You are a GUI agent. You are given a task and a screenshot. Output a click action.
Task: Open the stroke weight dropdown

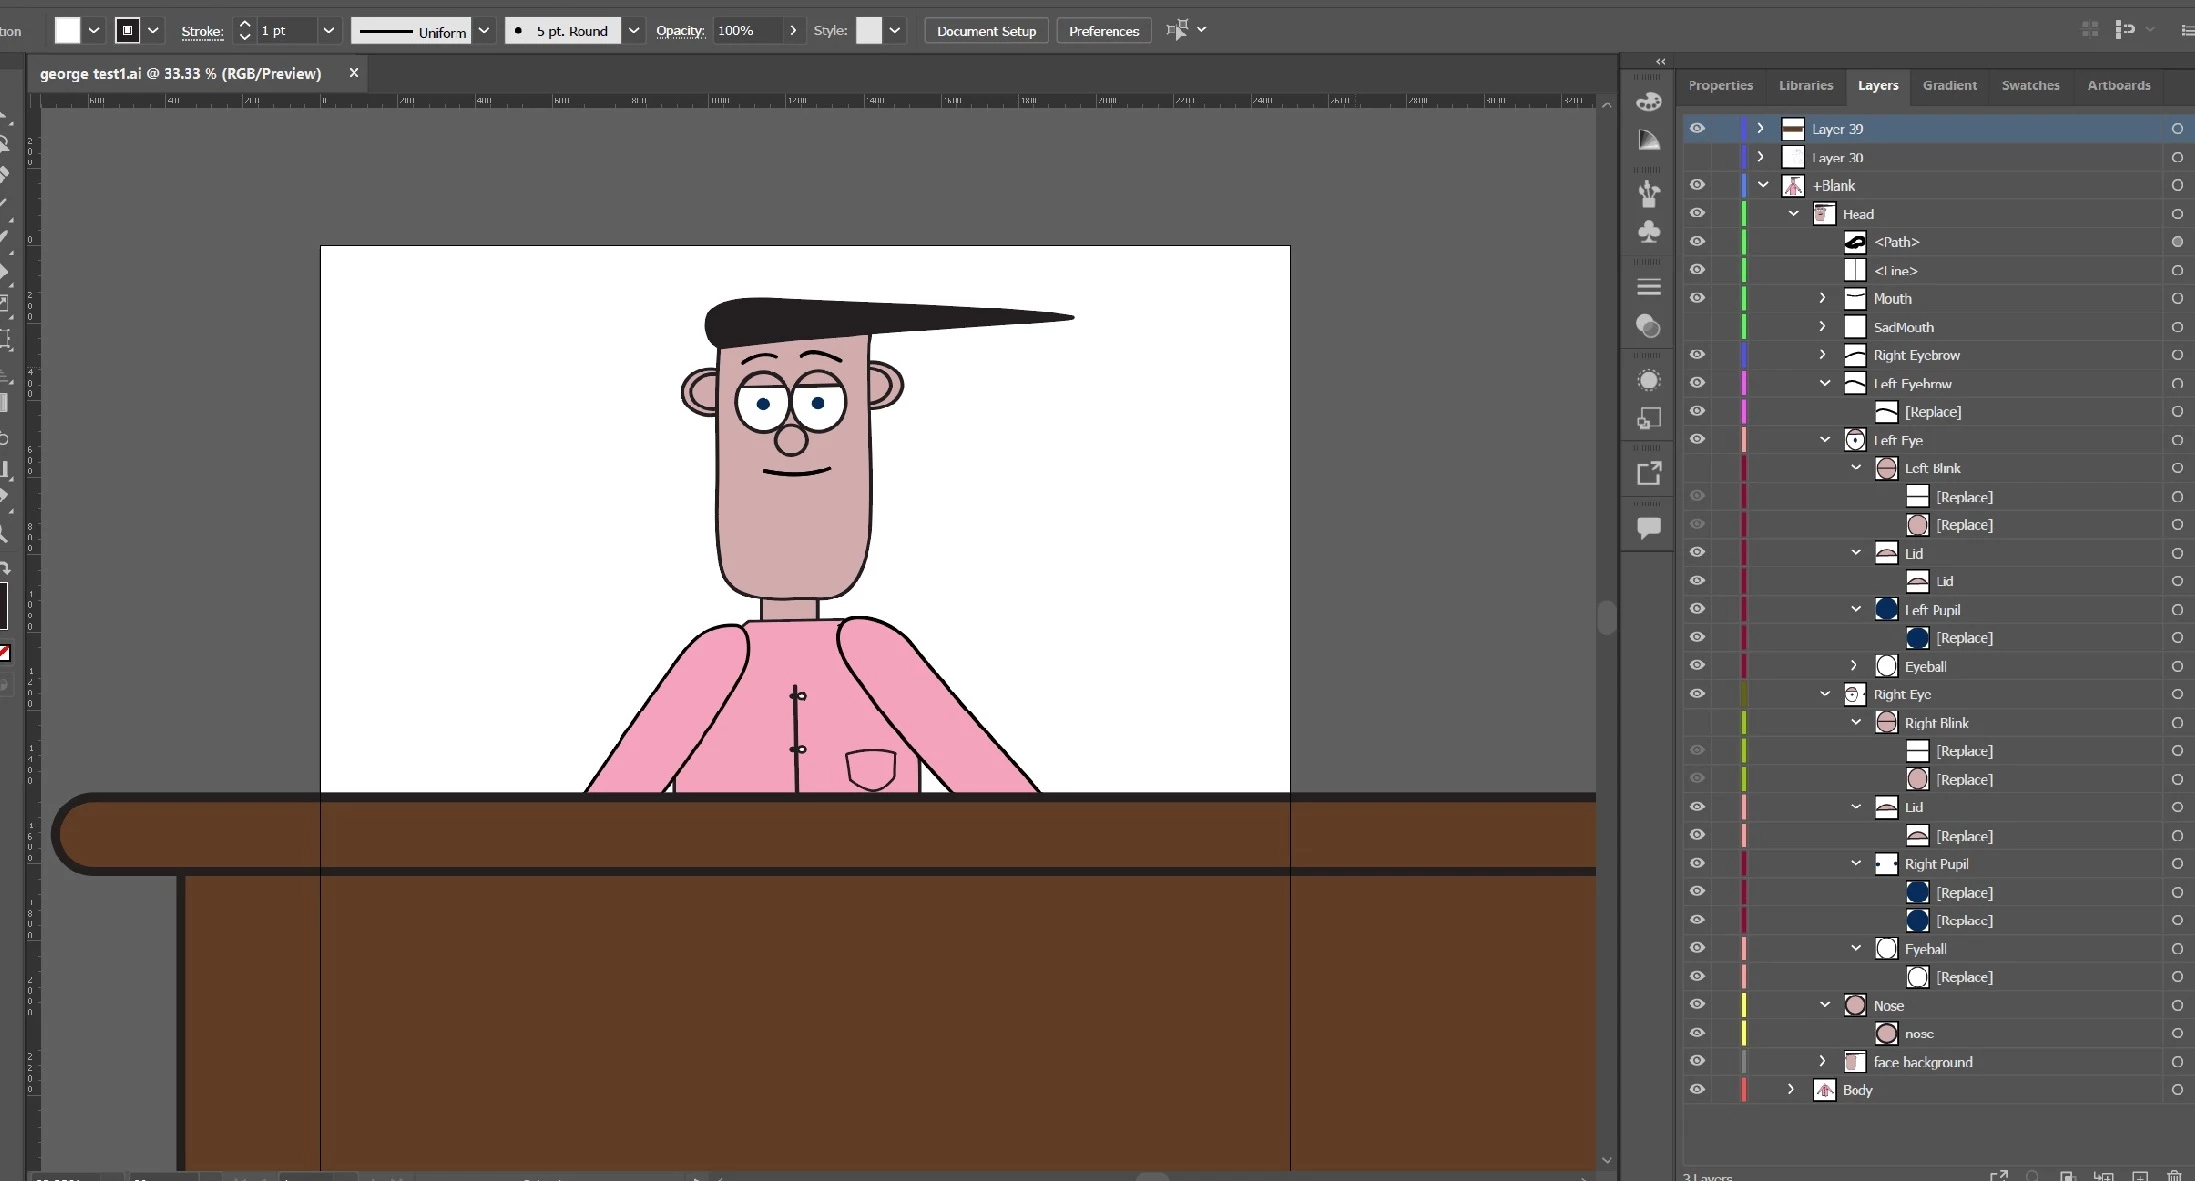coord(328,31)
